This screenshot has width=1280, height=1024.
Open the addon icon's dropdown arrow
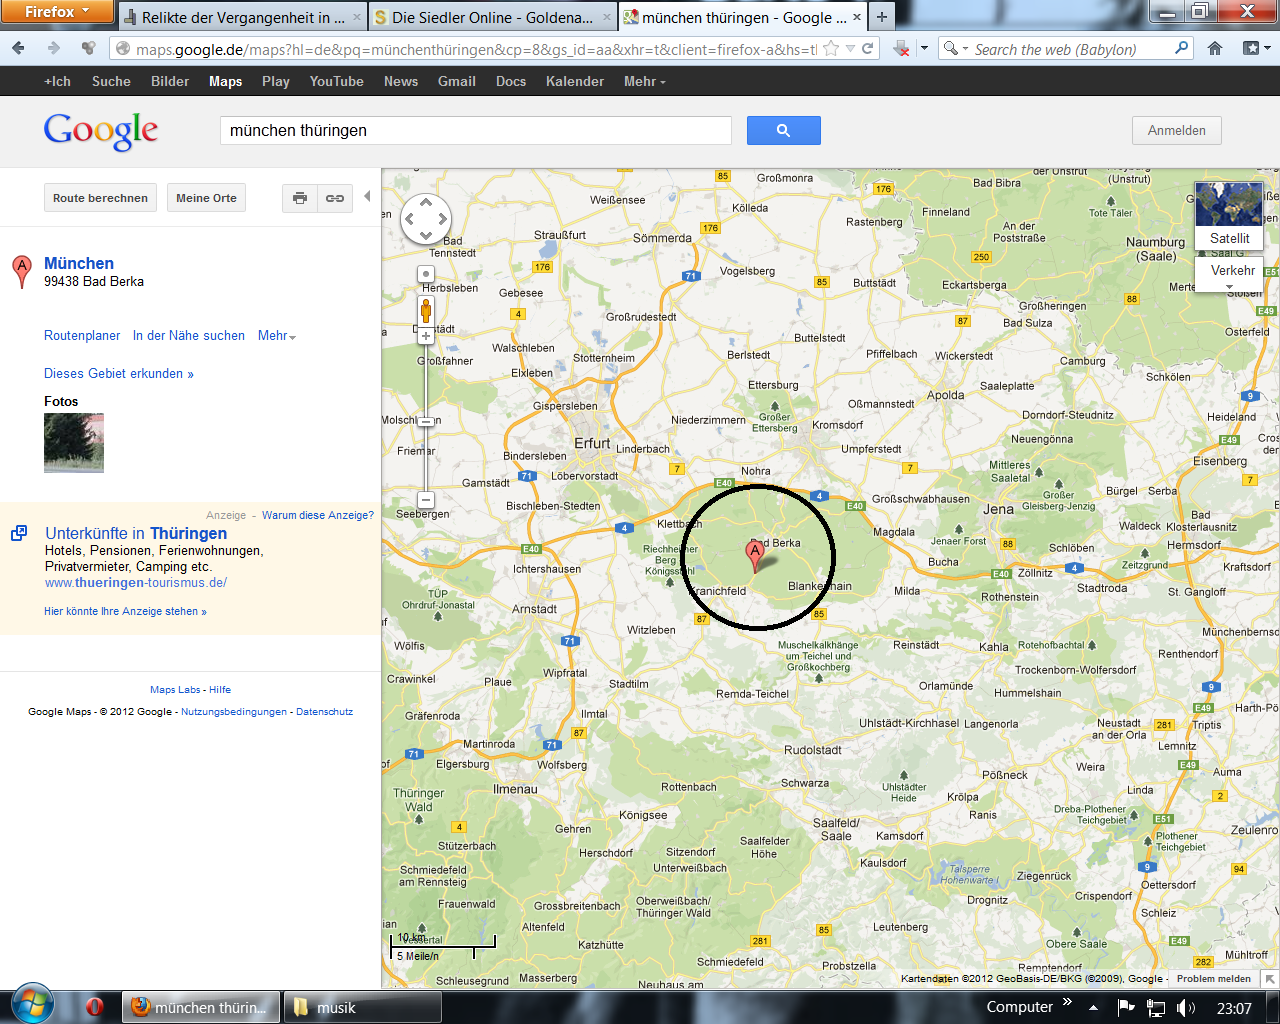(x=924, y=49)
